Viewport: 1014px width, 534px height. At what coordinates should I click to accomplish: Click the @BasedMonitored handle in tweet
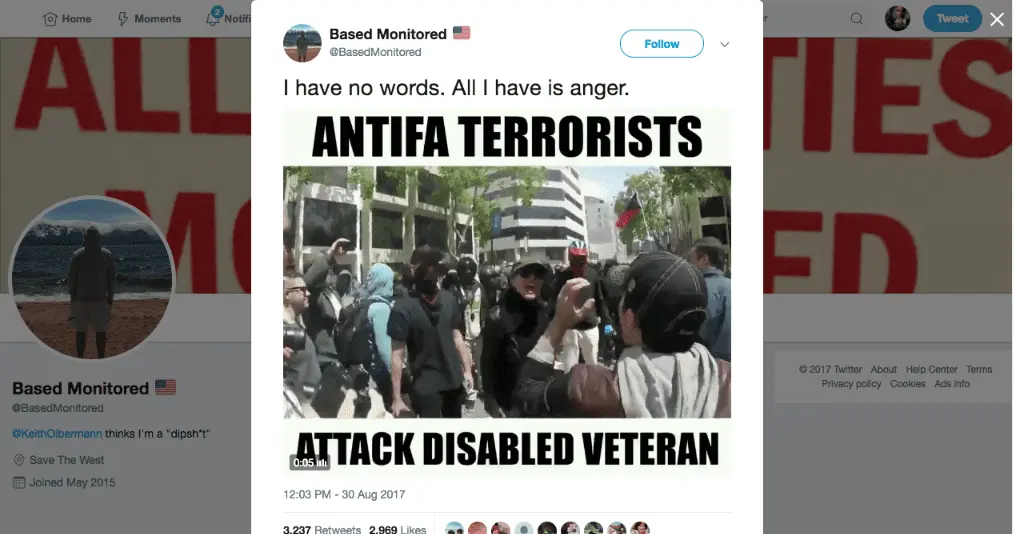tap(375, 52)
